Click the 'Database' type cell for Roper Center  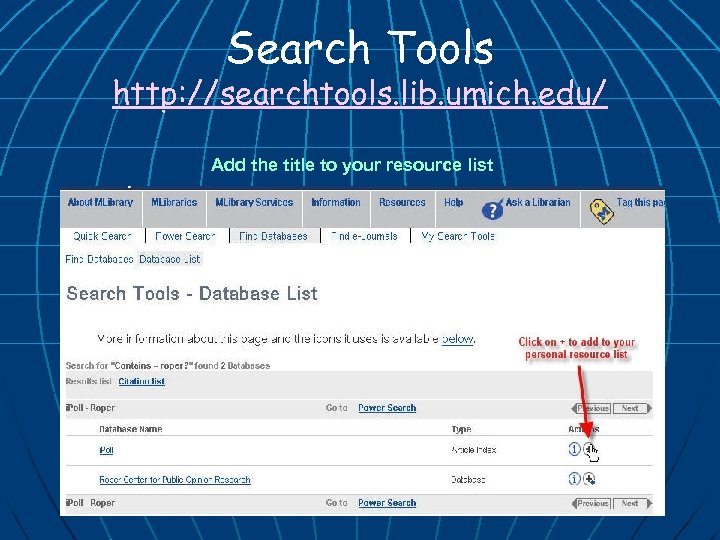tap(468, 480)
